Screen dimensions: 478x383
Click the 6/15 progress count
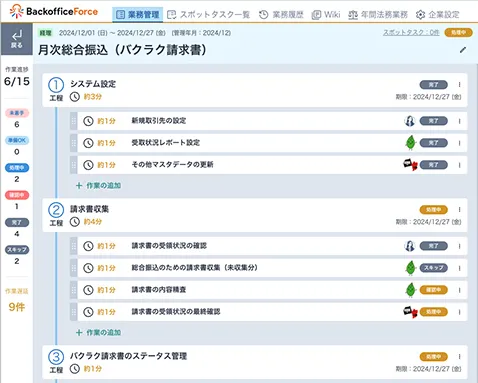[17, 81]
